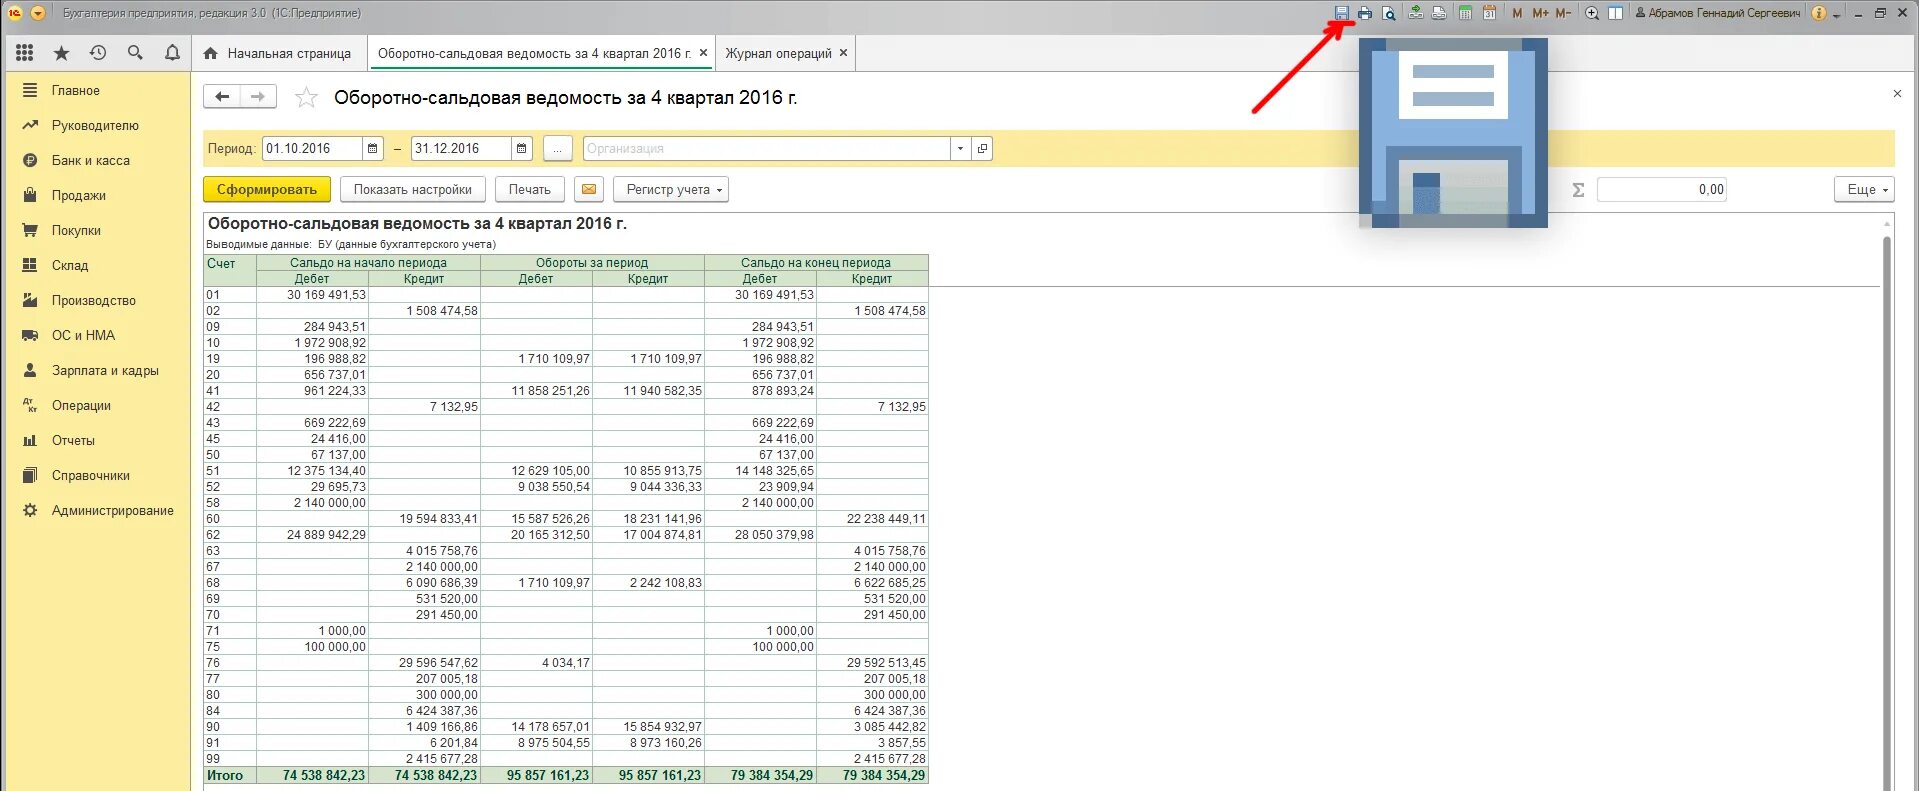Open the History clock icon
This screenshot has height=791, width=1919.
(98, 53)
